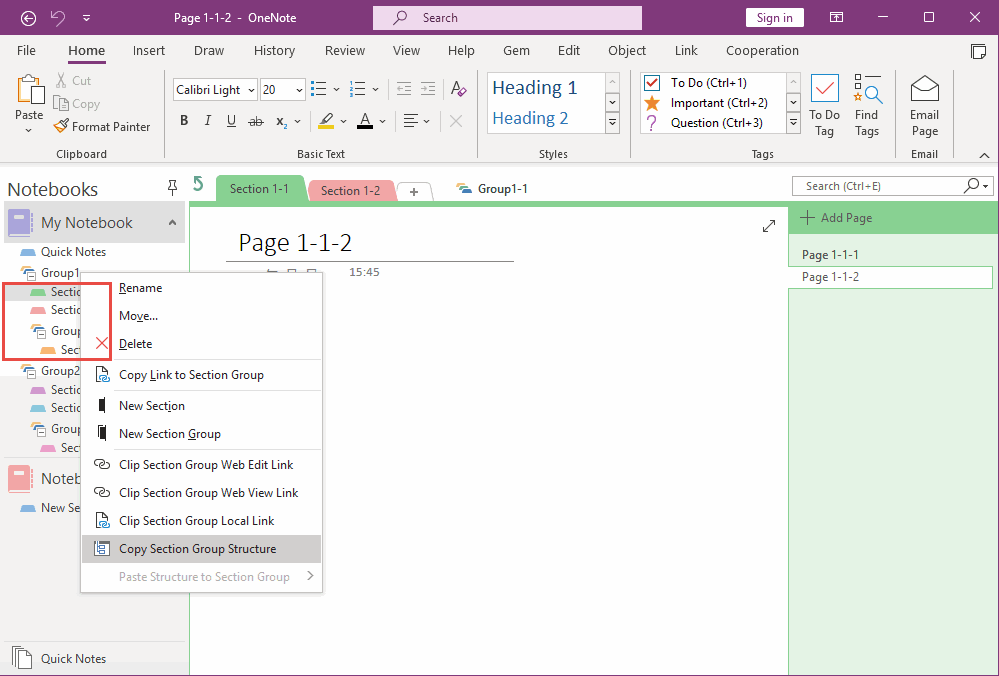Select the bulleted list icon
Screen dimensions: 999x676
(318, 89)
